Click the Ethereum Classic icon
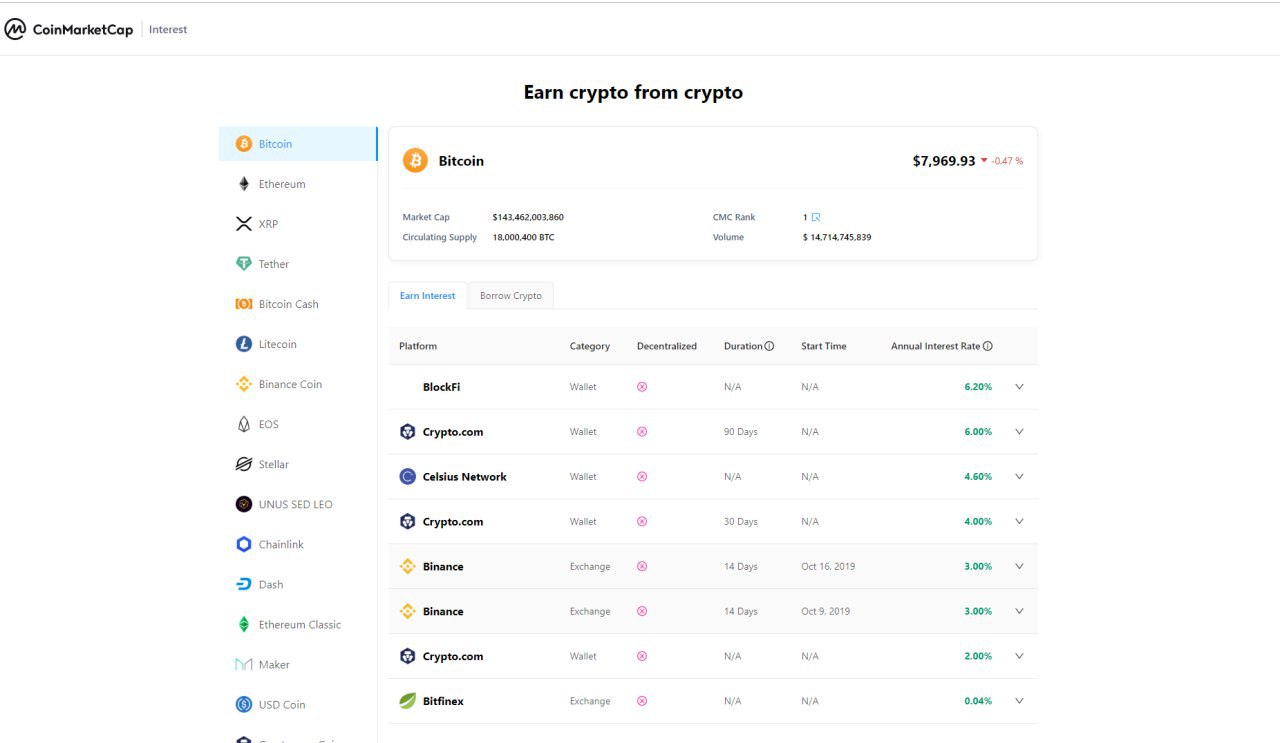 [244, 624]
